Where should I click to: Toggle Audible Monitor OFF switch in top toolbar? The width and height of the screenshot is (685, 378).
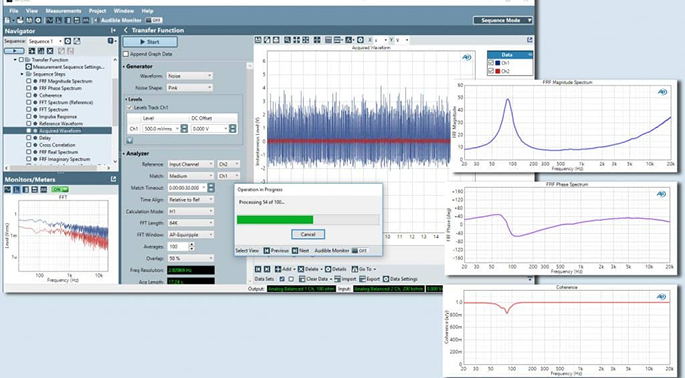click(154, 20)
